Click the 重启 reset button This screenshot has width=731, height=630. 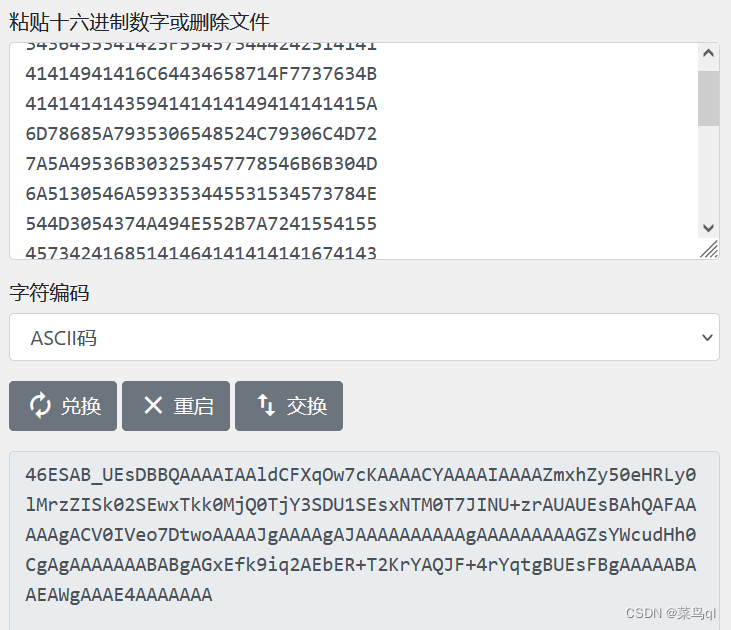tap(176, 406)
